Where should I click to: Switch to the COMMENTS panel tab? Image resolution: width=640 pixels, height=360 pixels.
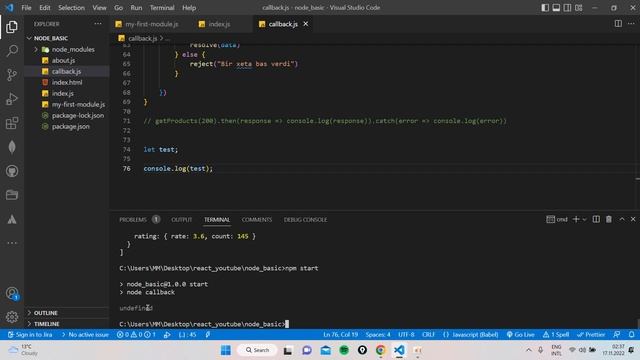coord(257,220)
